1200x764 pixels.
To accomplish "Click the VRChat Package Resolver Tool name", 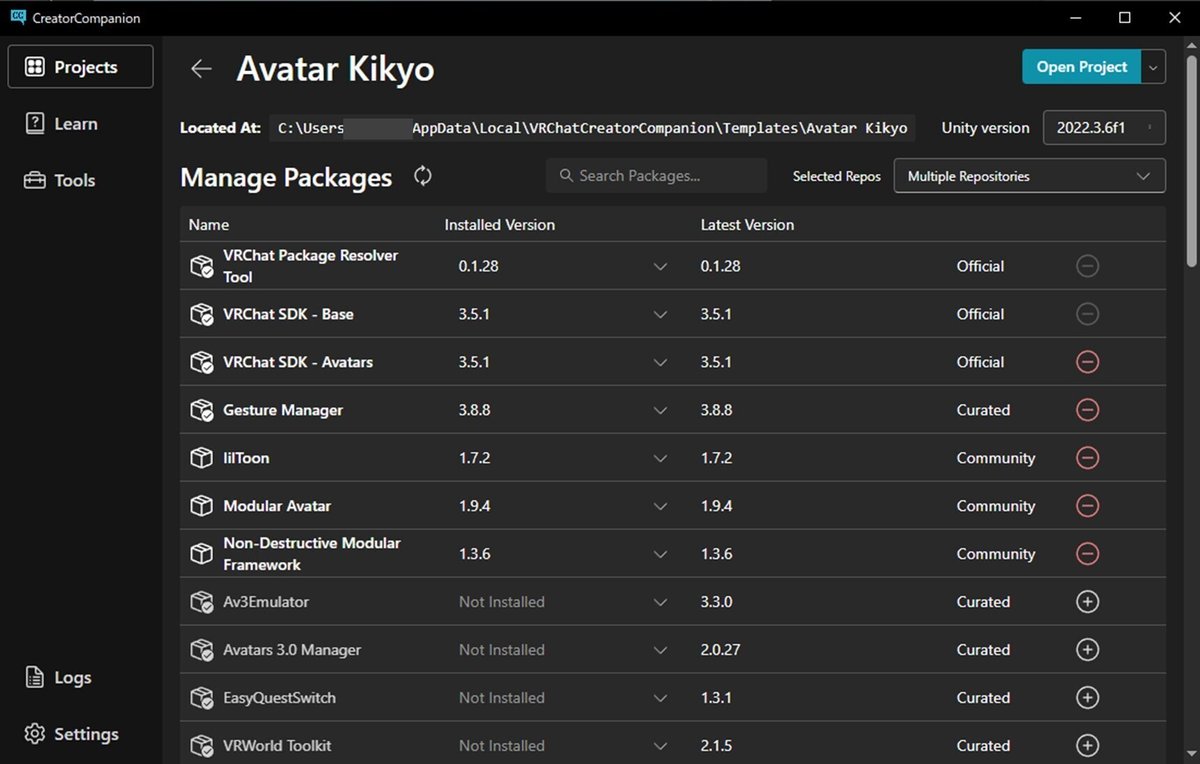I will pyautogui.click(x=311, y=266).
